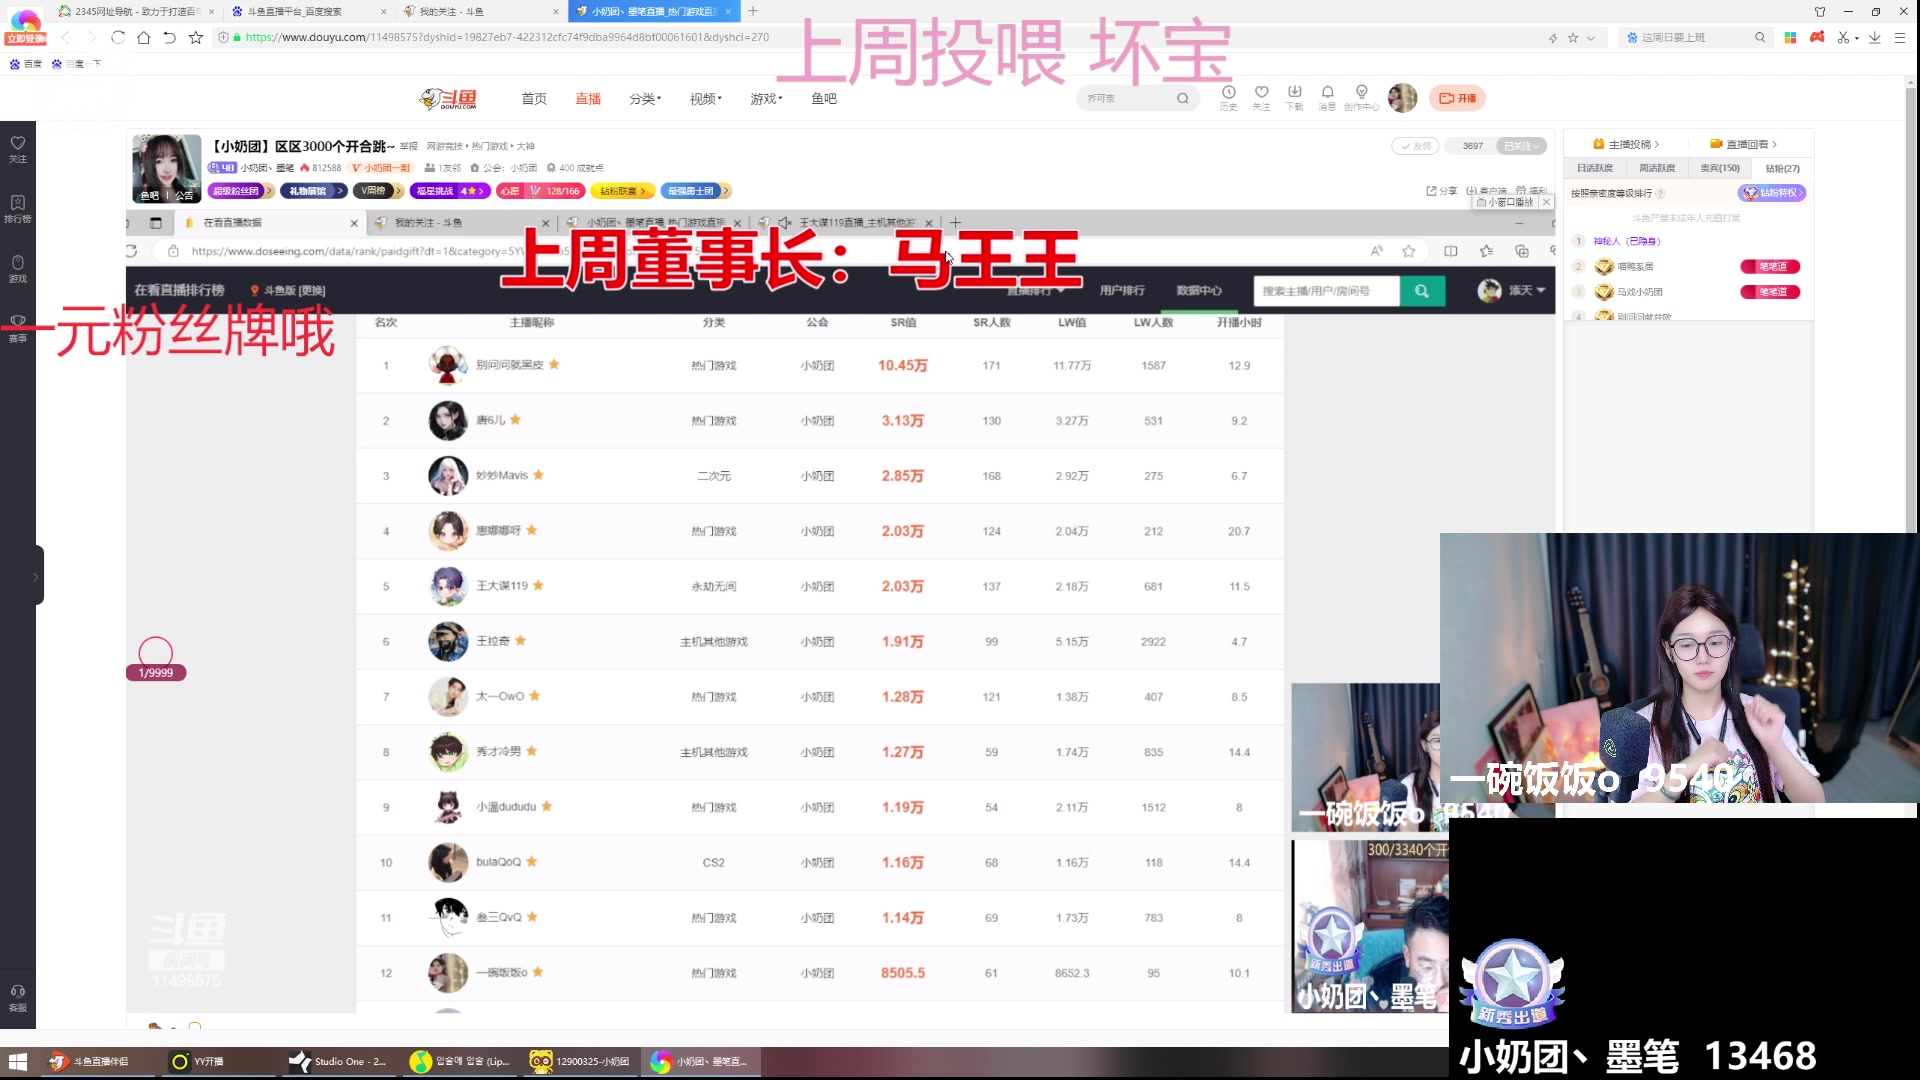The image size is (1920, 1080).
Task: Click 数据中心 on doseeing header
Action: coord(1199,290)
